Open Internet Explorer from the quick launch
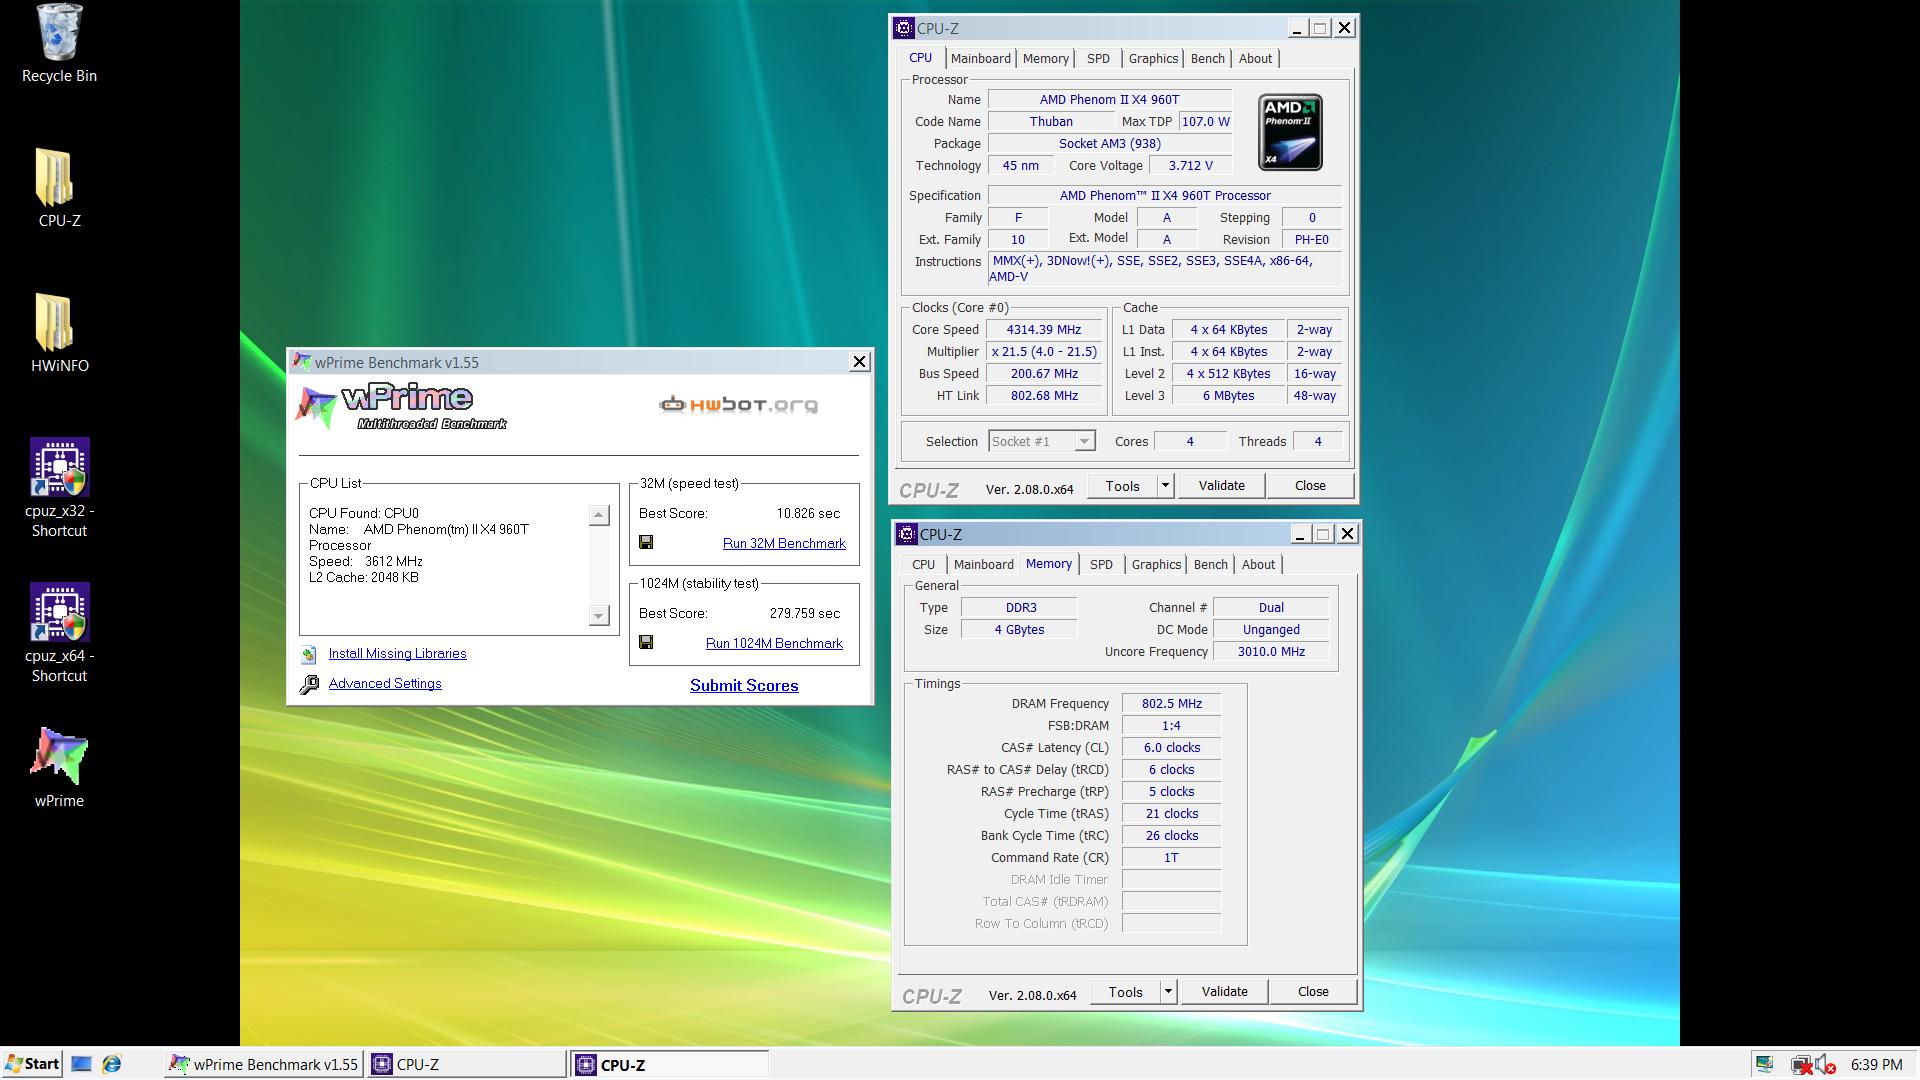Viewport: 1920px width, 1080px height. click(x=112, y=1064)
